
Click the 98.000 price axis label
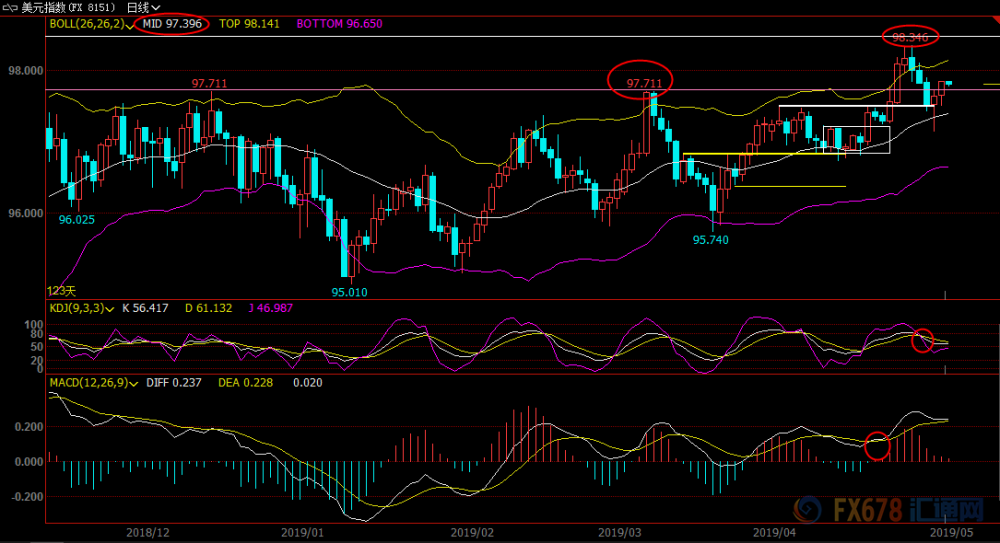[x=26, y=70]
